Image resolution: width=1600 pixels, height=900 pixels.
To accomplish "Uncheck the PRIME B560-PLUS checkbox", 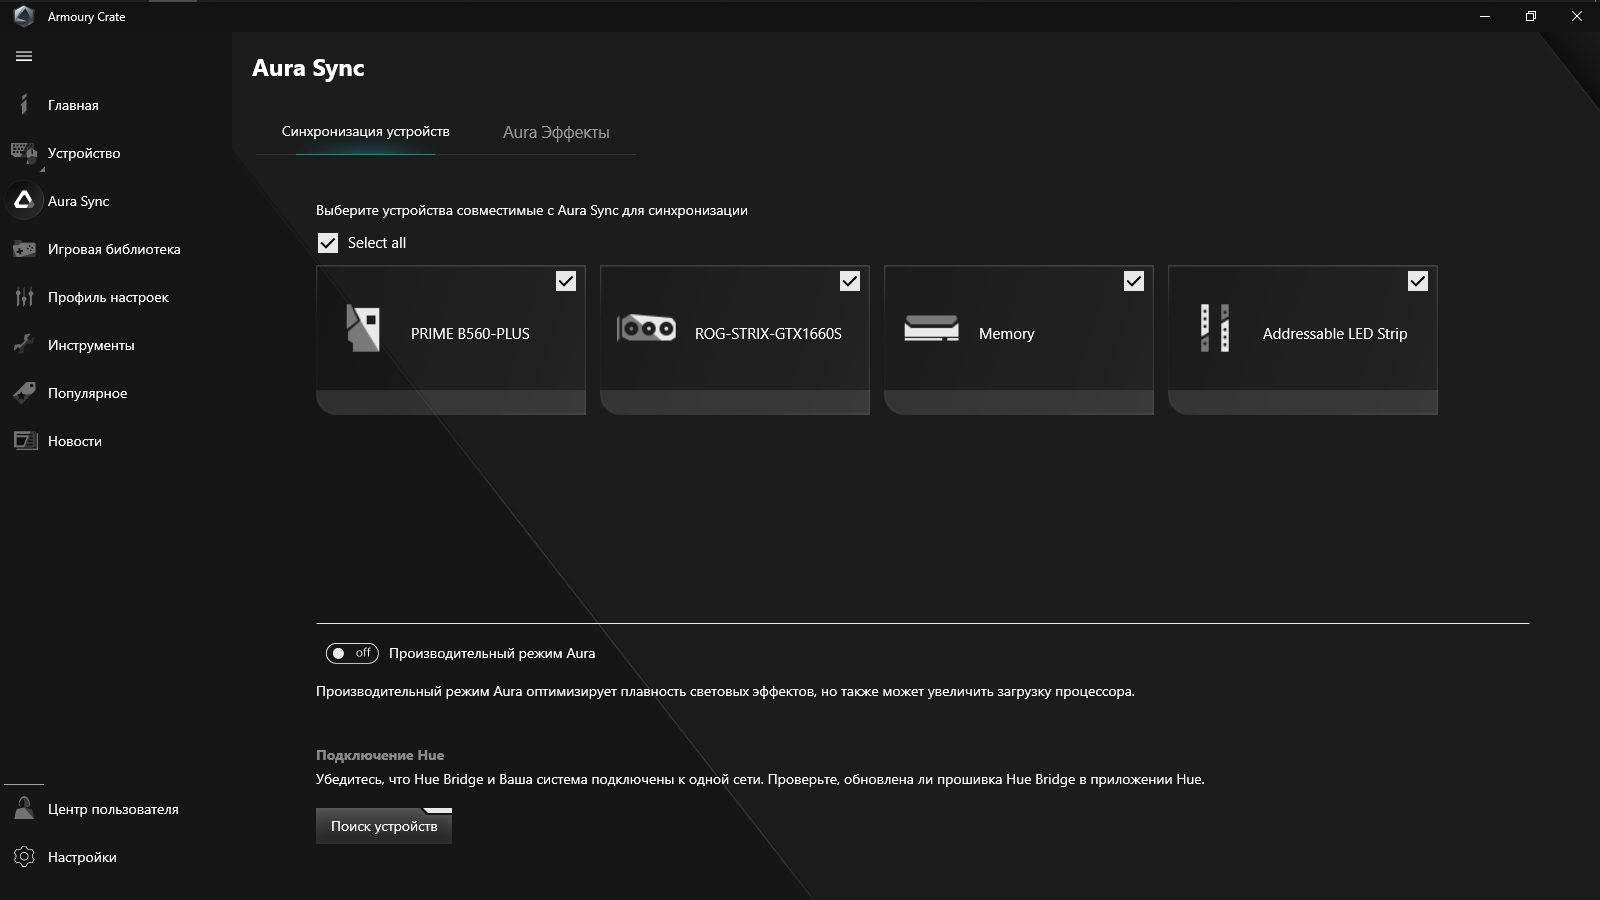I will [x=566, y=281].
